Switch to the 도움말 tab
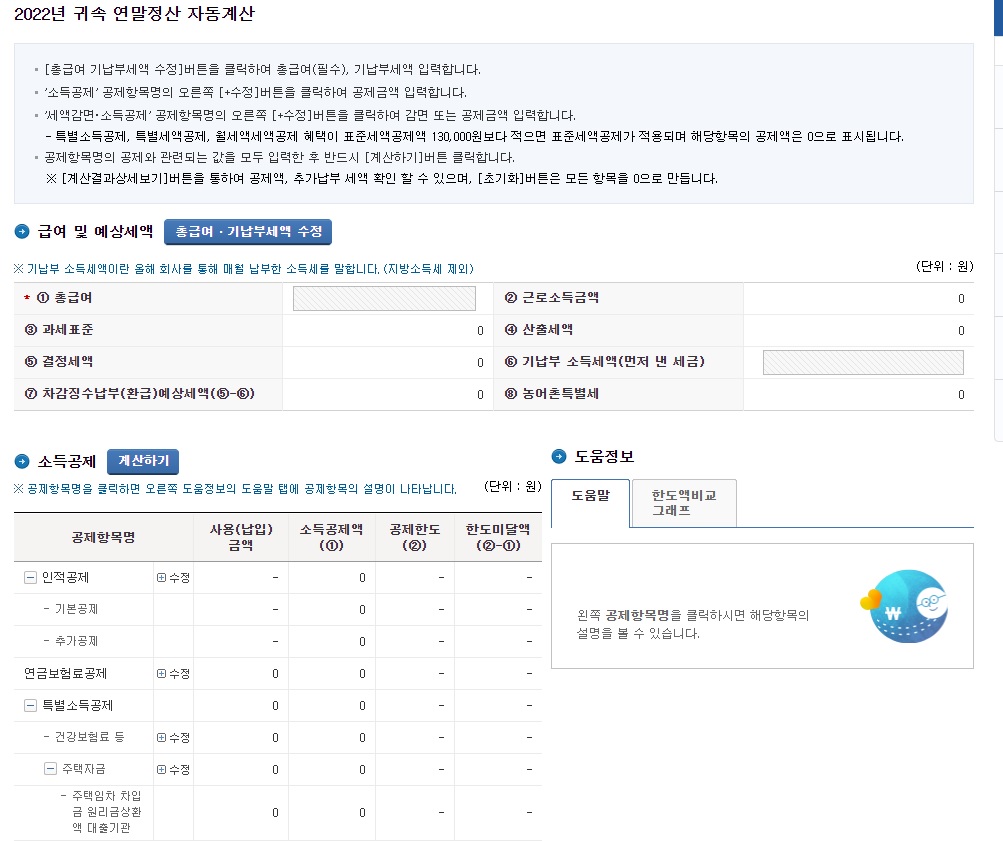1003x841 pixels. (x=590, y=503)
